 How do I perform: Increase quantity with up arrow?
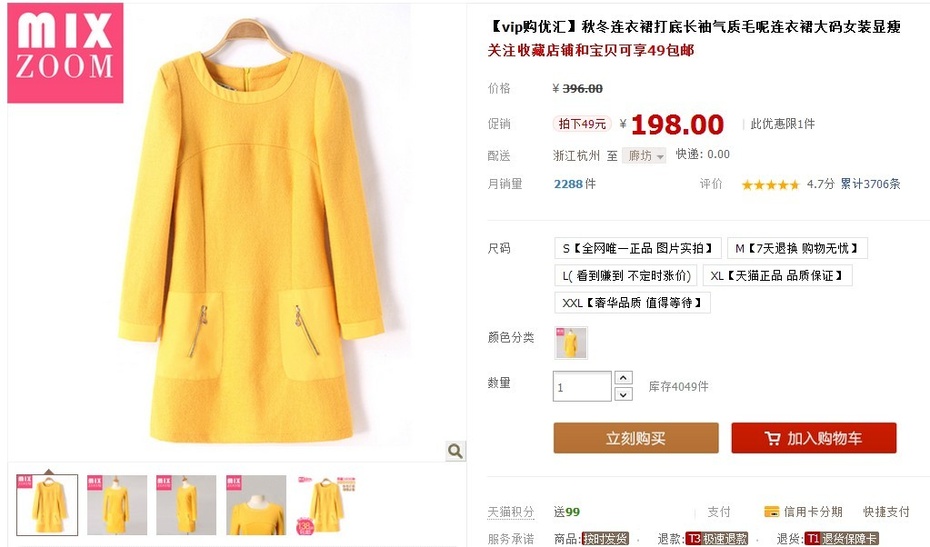[x=623, y=377]
